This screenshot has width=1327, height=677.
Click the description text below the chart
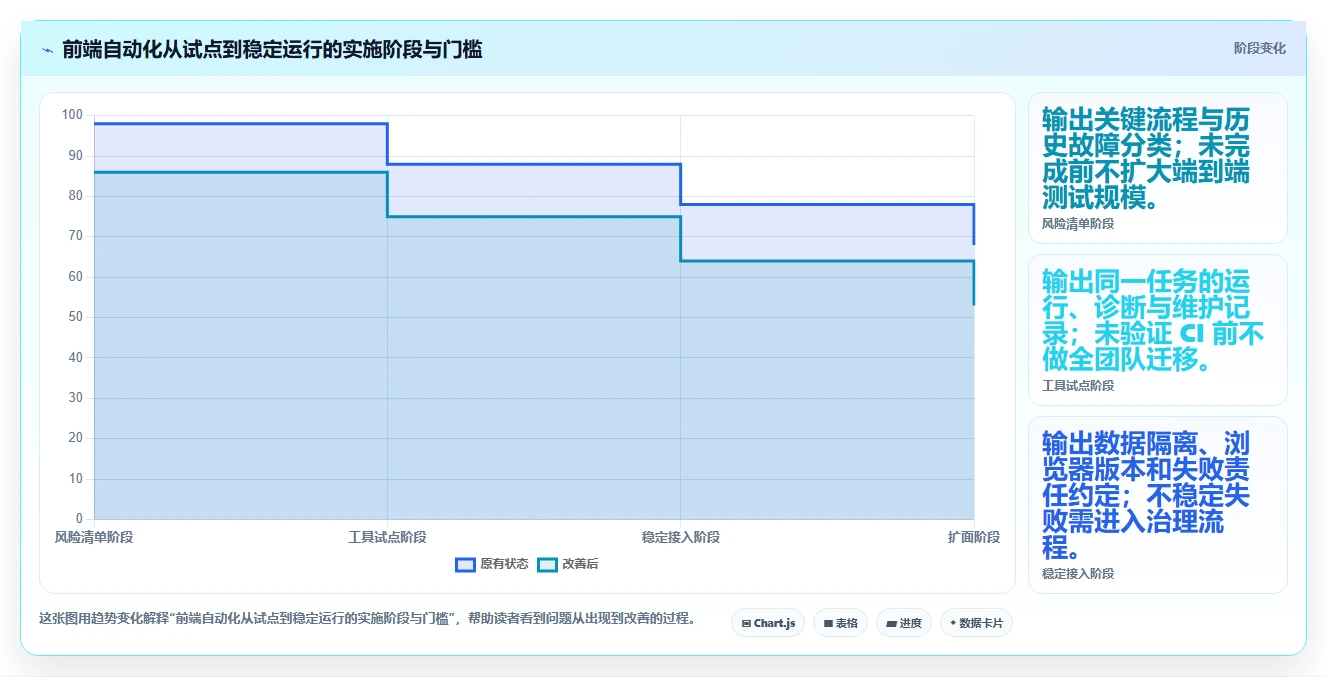pos(367,618)
